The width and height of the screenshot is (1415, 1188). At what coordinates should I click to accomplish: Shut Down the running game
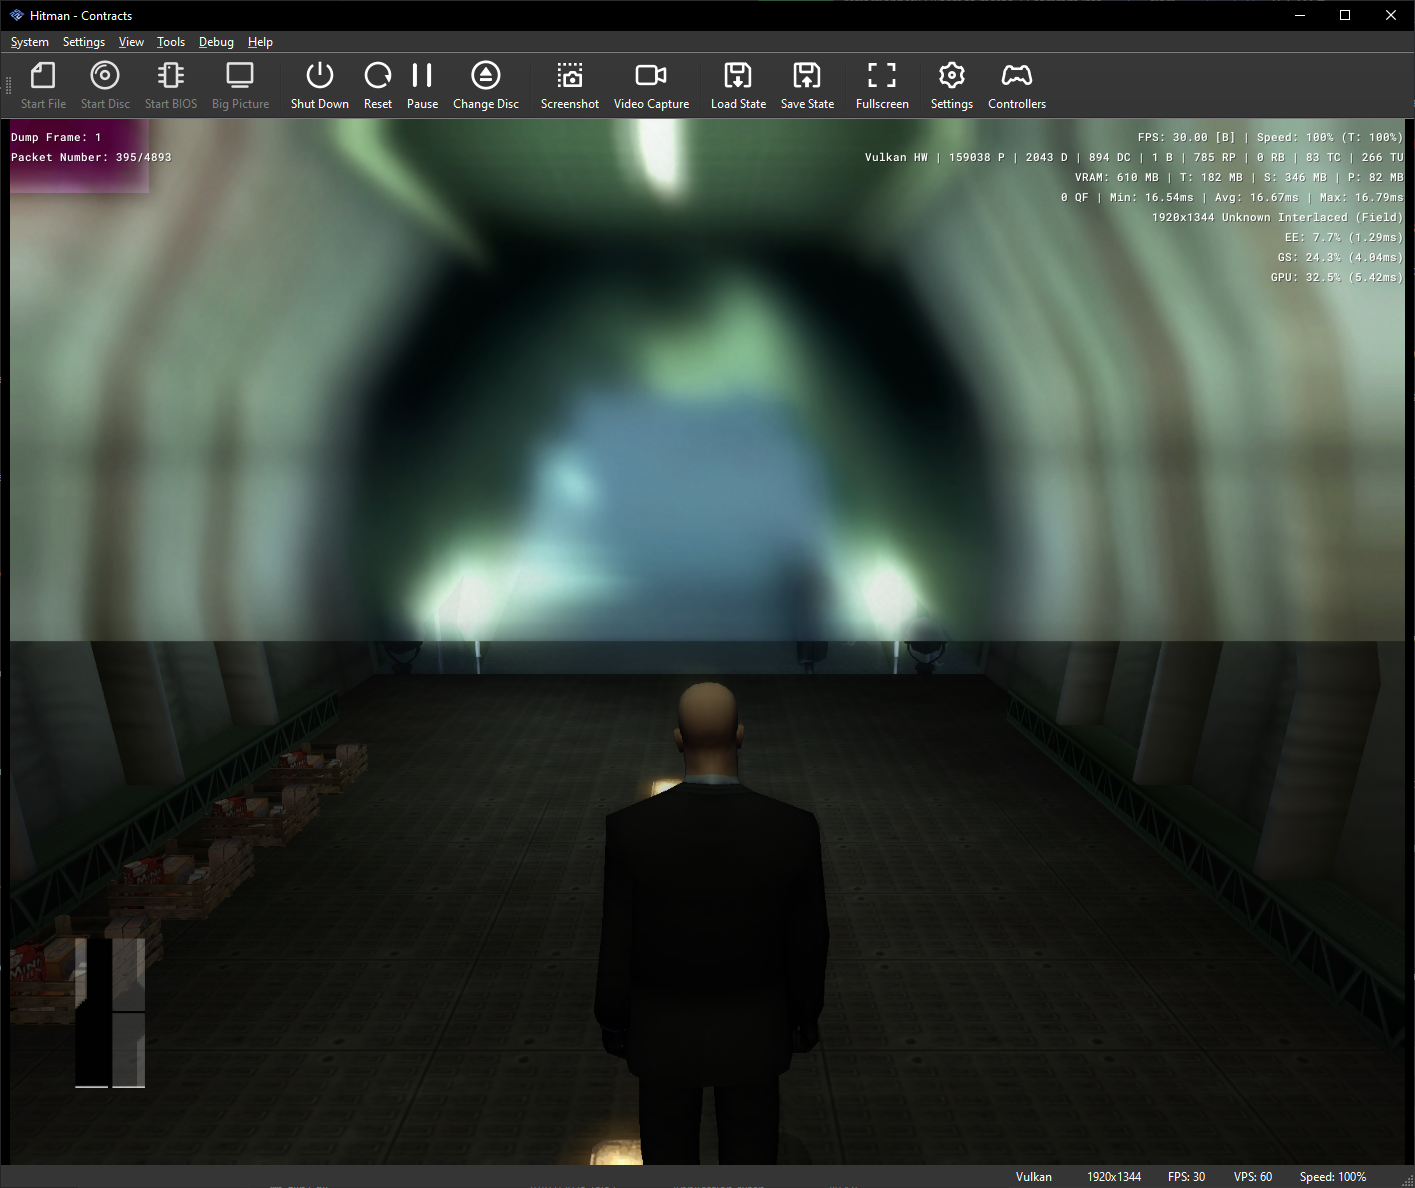tap(320, 86)
